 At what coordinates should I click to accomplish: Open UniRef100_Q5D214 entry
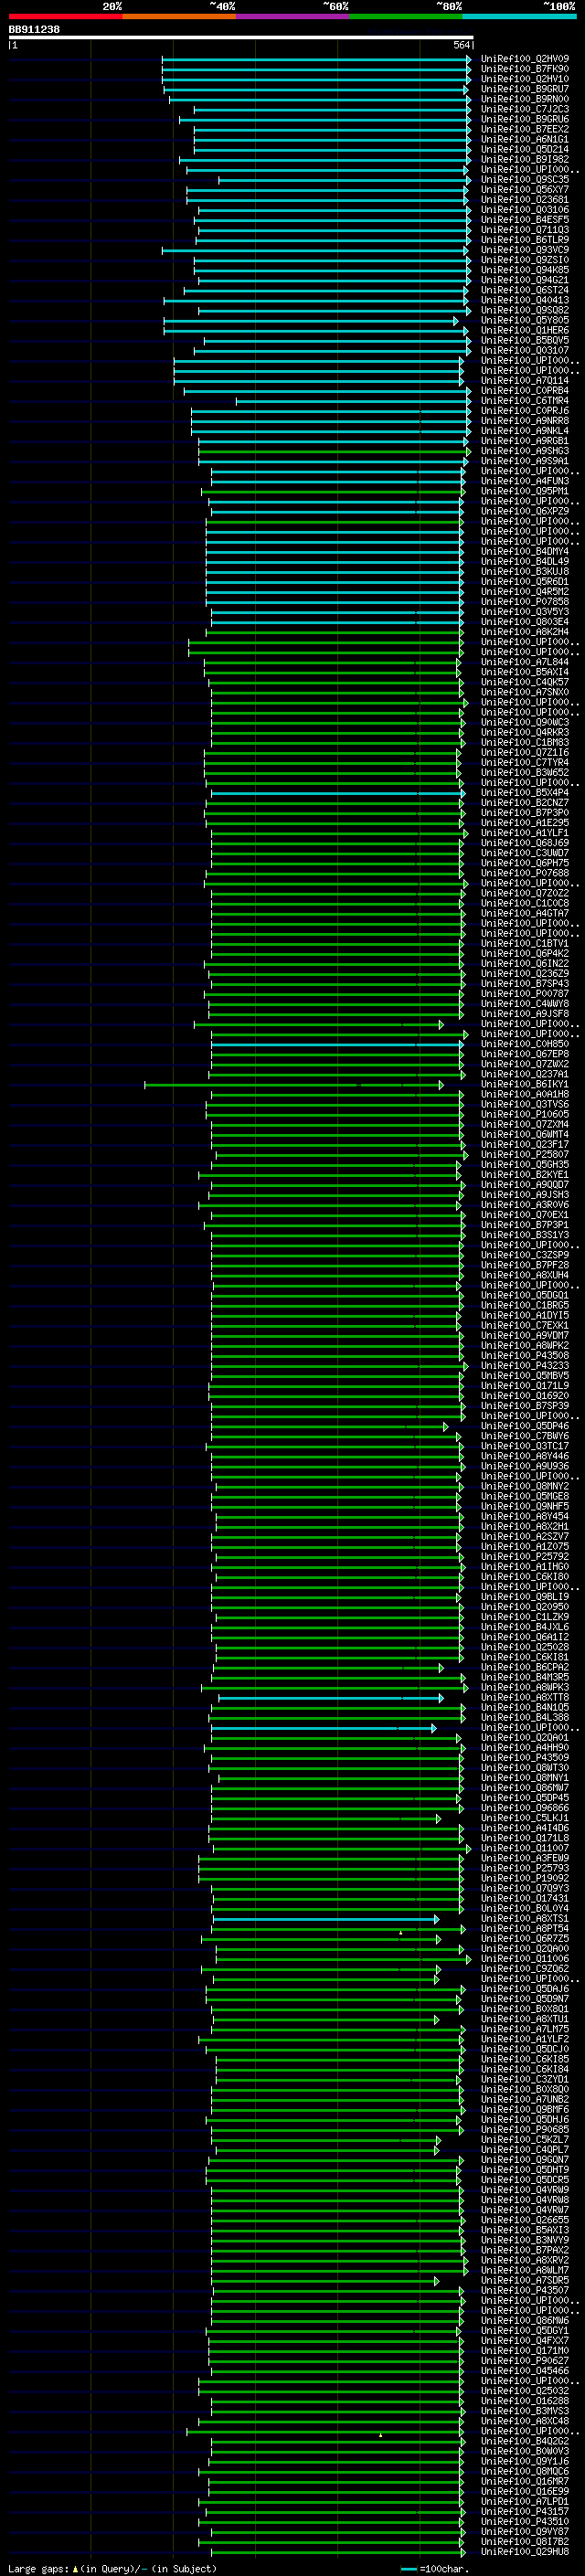(524, 149)
